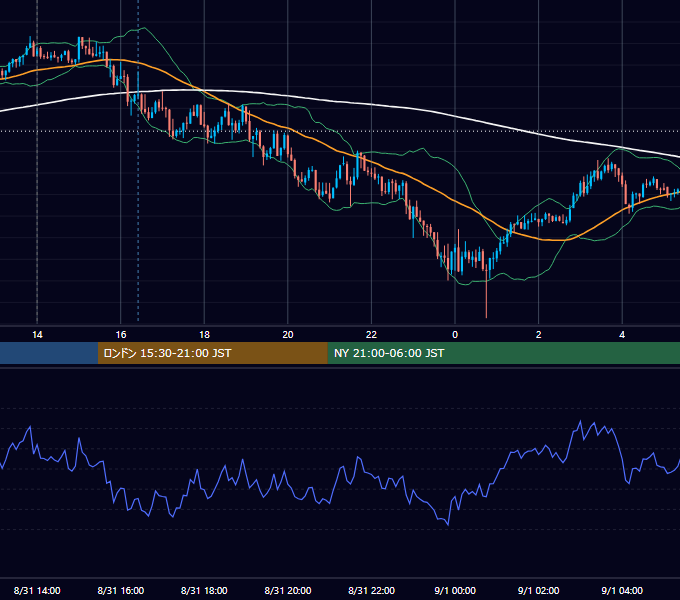This screenshot has width=680, height=600.
Task: Click the 8/31 14:00 date label
Action: pos(37,590)
